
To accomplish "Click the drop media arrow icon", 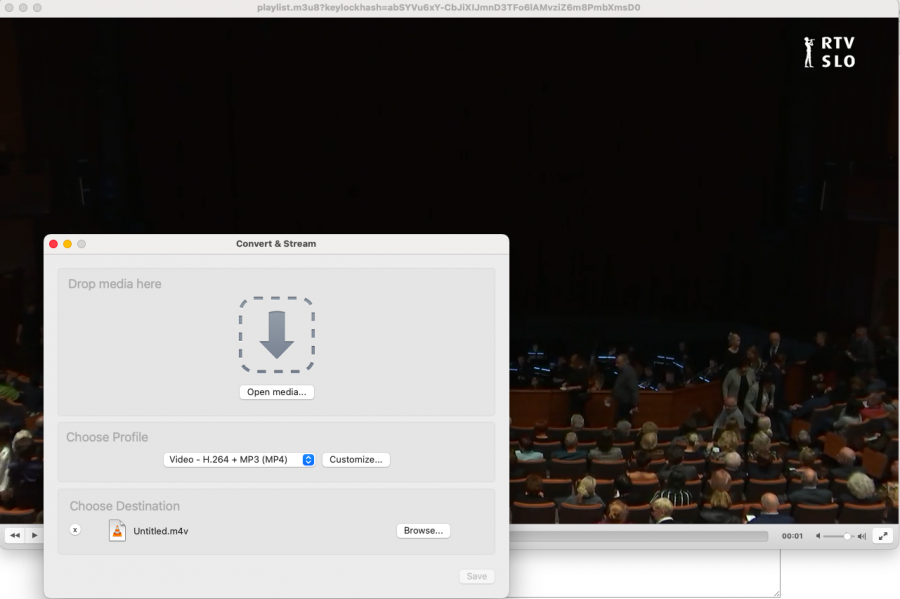I will tap(276, 335).
